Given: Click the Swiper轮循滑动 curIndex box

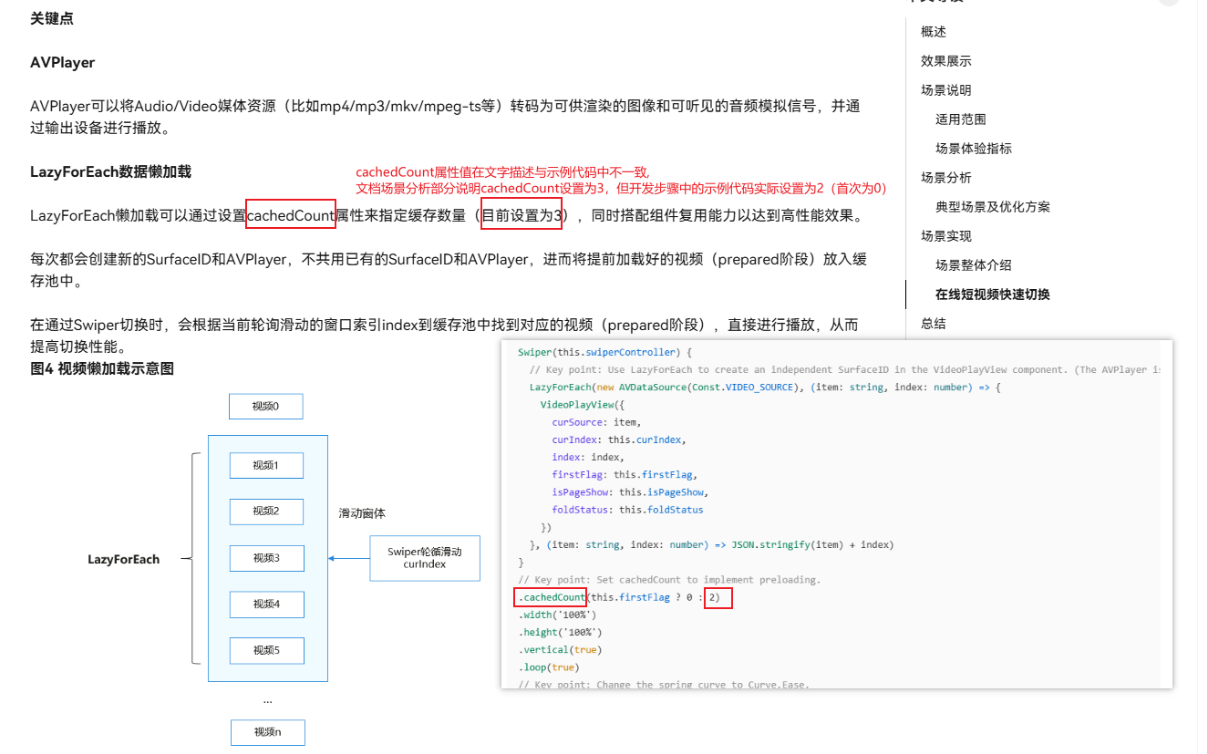Looking at the screenshot, I should (425, 558).
